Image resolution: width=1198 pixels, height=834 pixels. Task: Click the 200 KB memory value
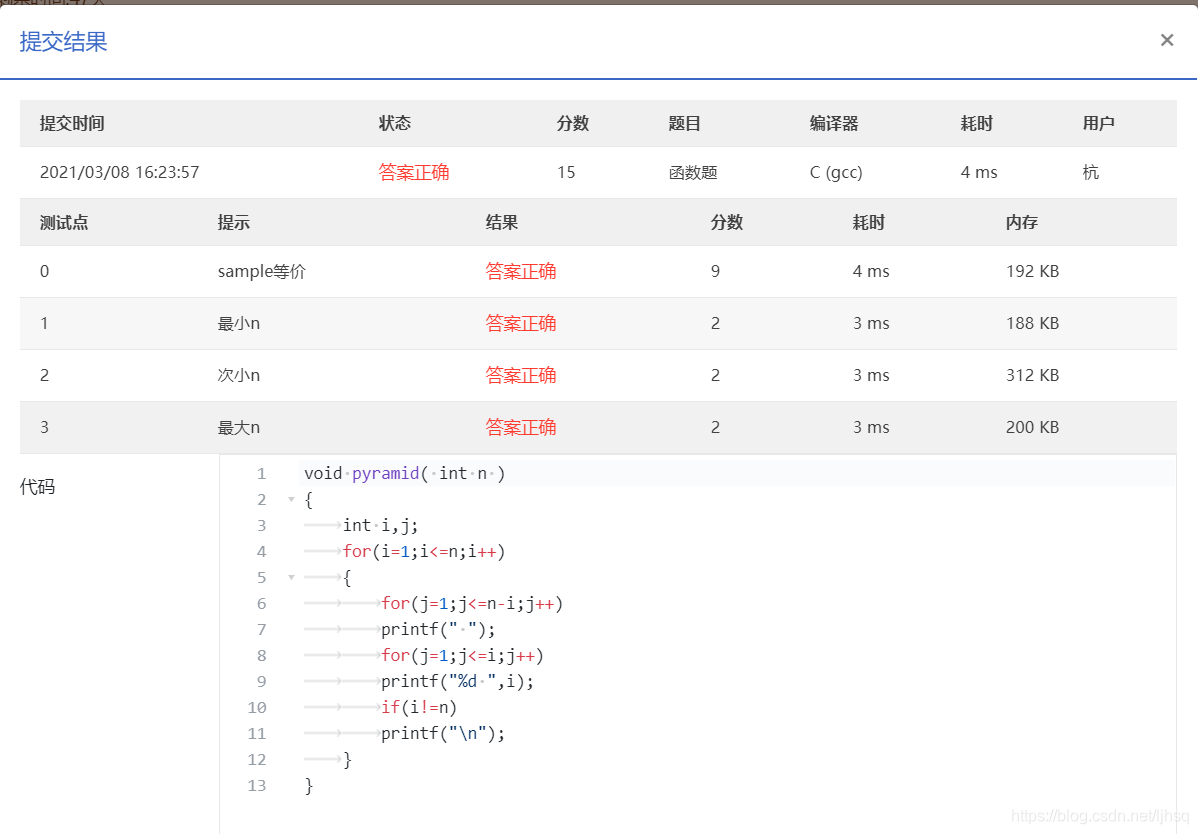1032,427
